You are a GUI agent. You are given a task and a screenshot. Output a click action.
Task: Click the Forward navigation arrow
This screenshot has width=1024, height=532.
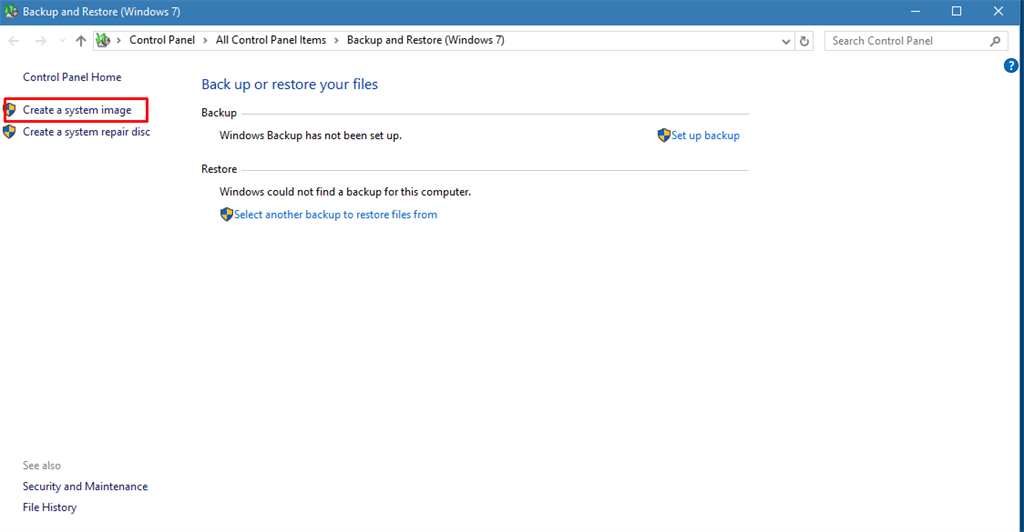click(x=40, y=41)
